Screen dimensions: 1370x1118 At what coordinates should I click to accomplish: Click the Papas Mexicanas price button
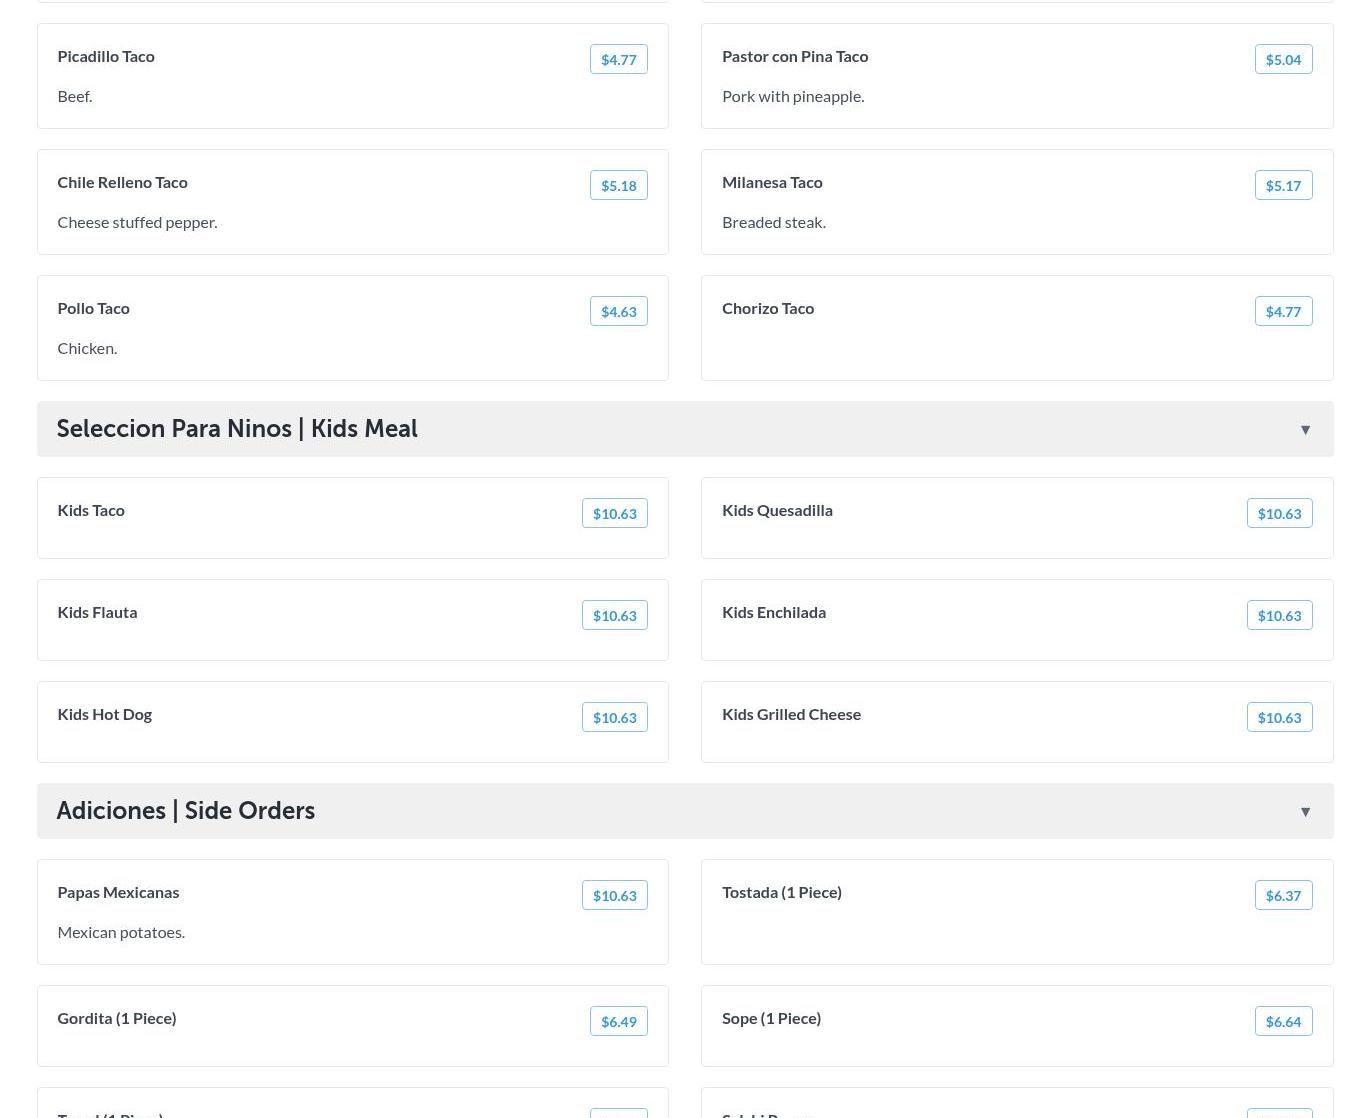tap(614, 896)
